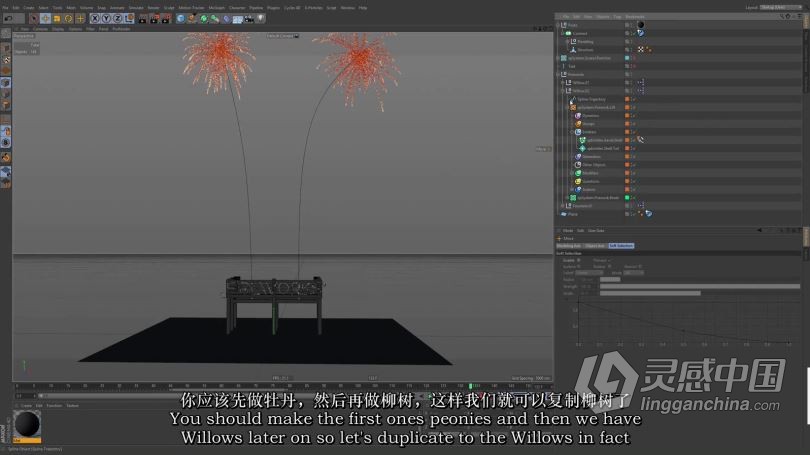Screen dimensions: 810x455
Task: Open the viewport Cameras menu
Action: pyautogui.click(x=40, y=29)
